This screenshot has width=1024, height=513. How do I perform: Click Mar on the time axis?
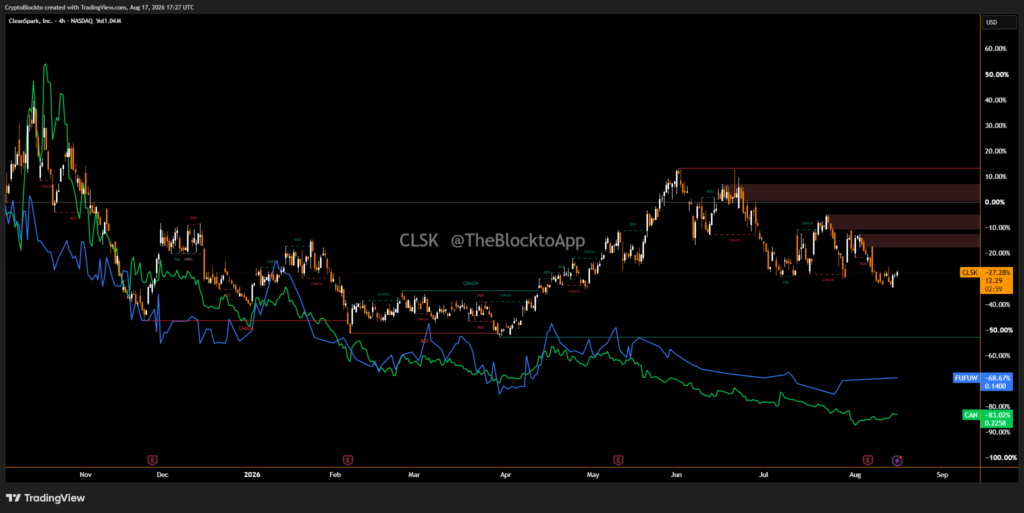pyautogui.click(x=414, y=474)
